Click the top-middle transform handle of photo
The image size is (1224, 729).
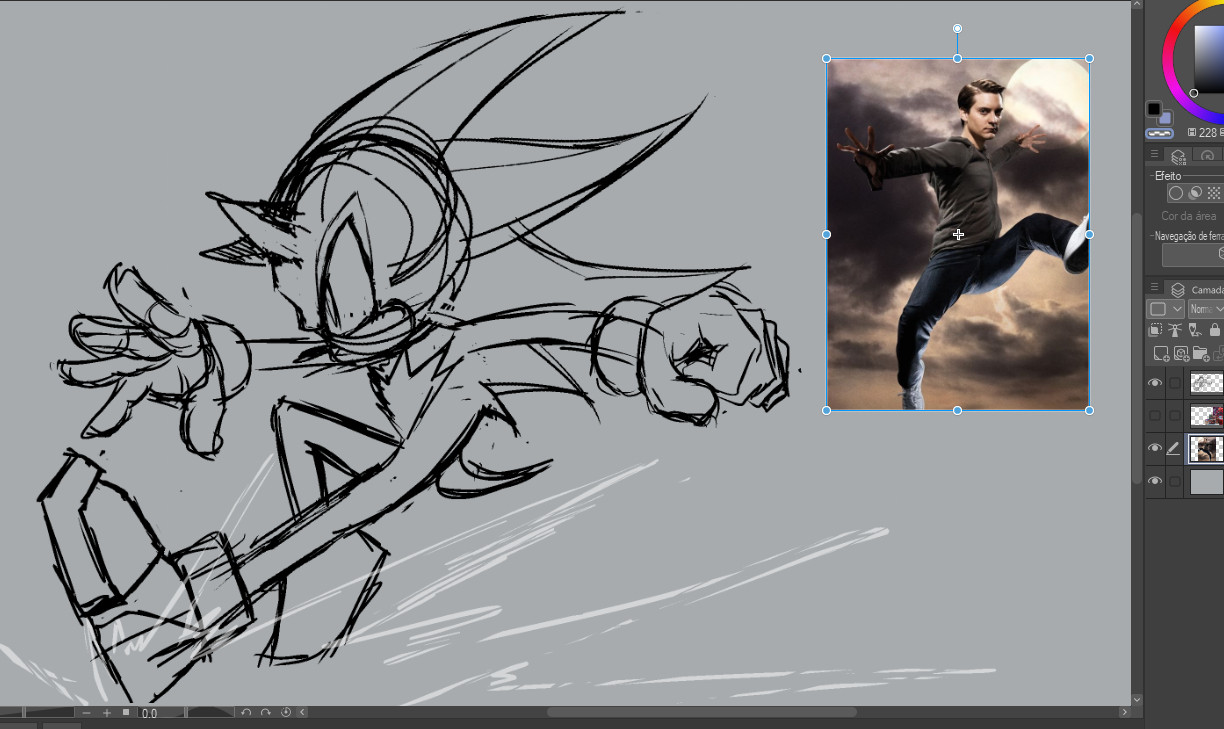coord(957,59)
